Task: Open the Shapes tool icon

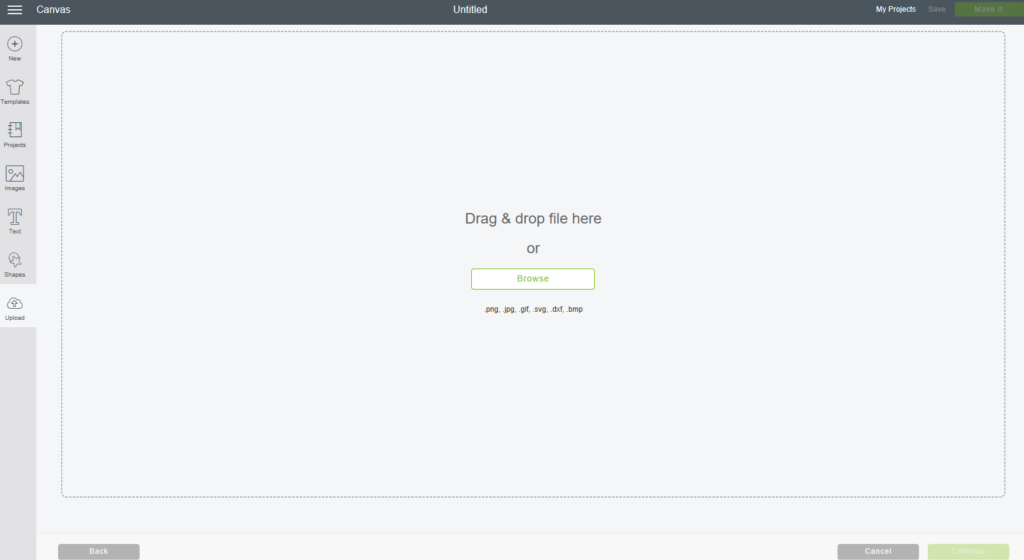Action: (14, 260)
